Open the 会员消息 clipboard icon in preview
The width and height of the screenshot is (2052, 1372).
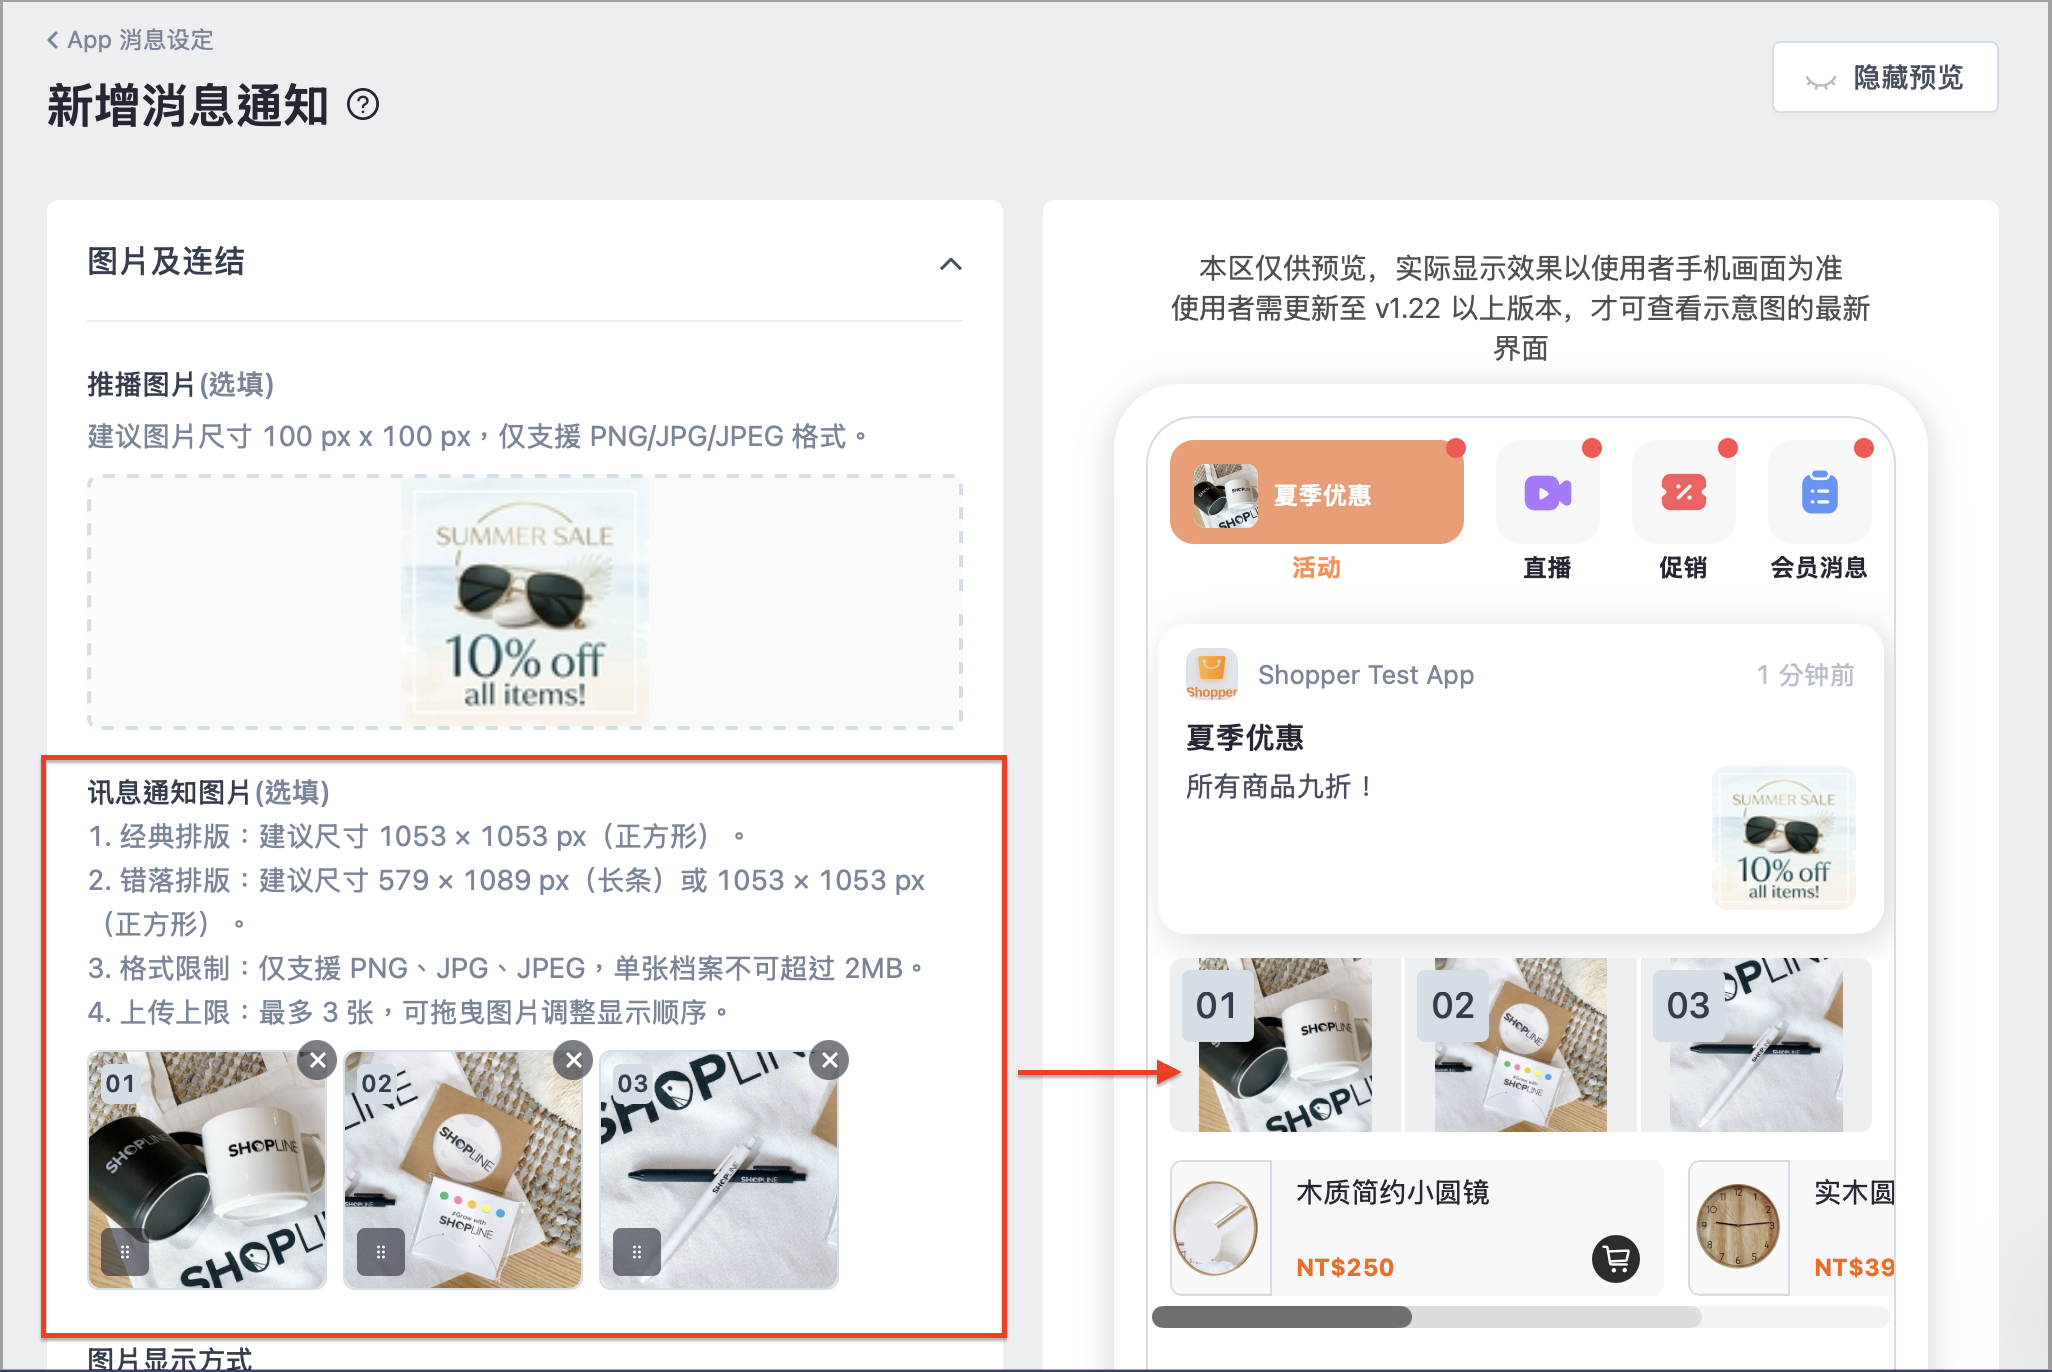1819,492
